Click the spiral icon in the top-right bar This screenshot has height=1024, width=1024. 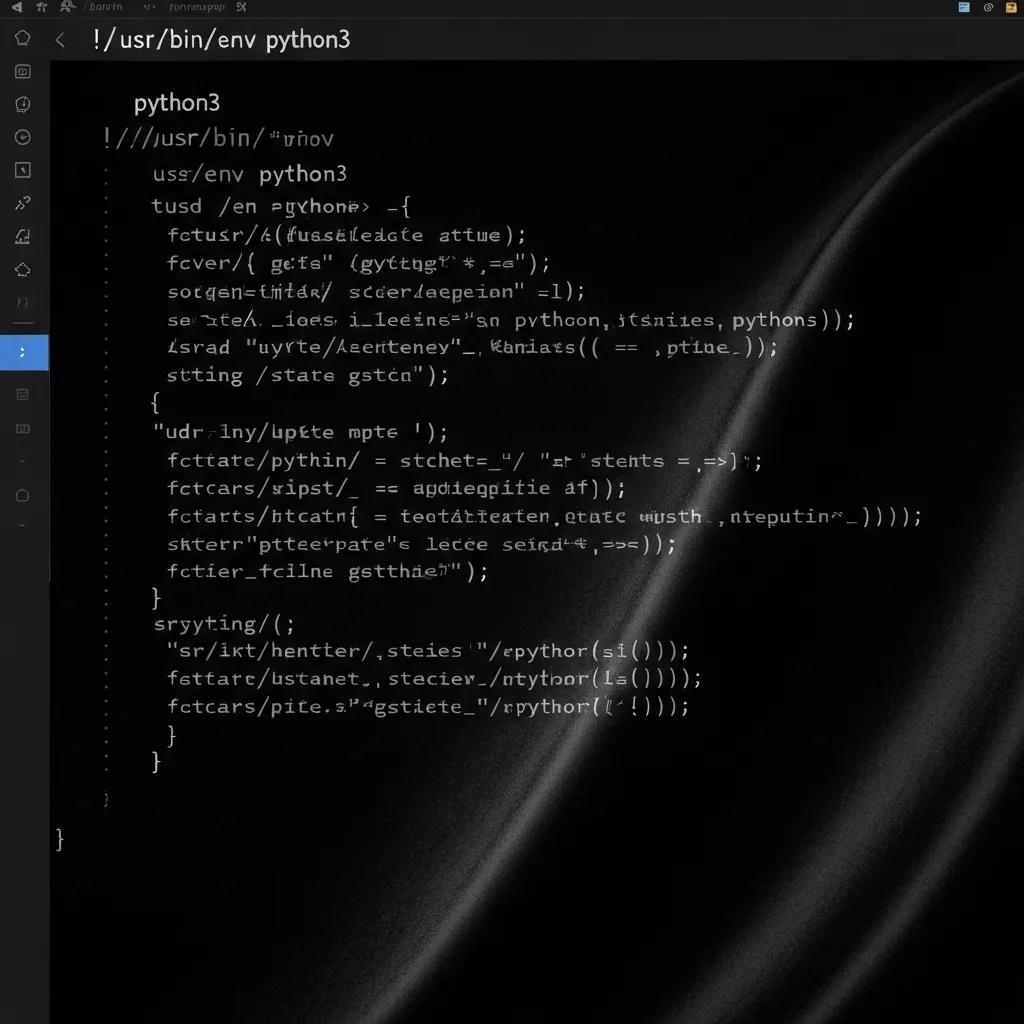point(988,7)
